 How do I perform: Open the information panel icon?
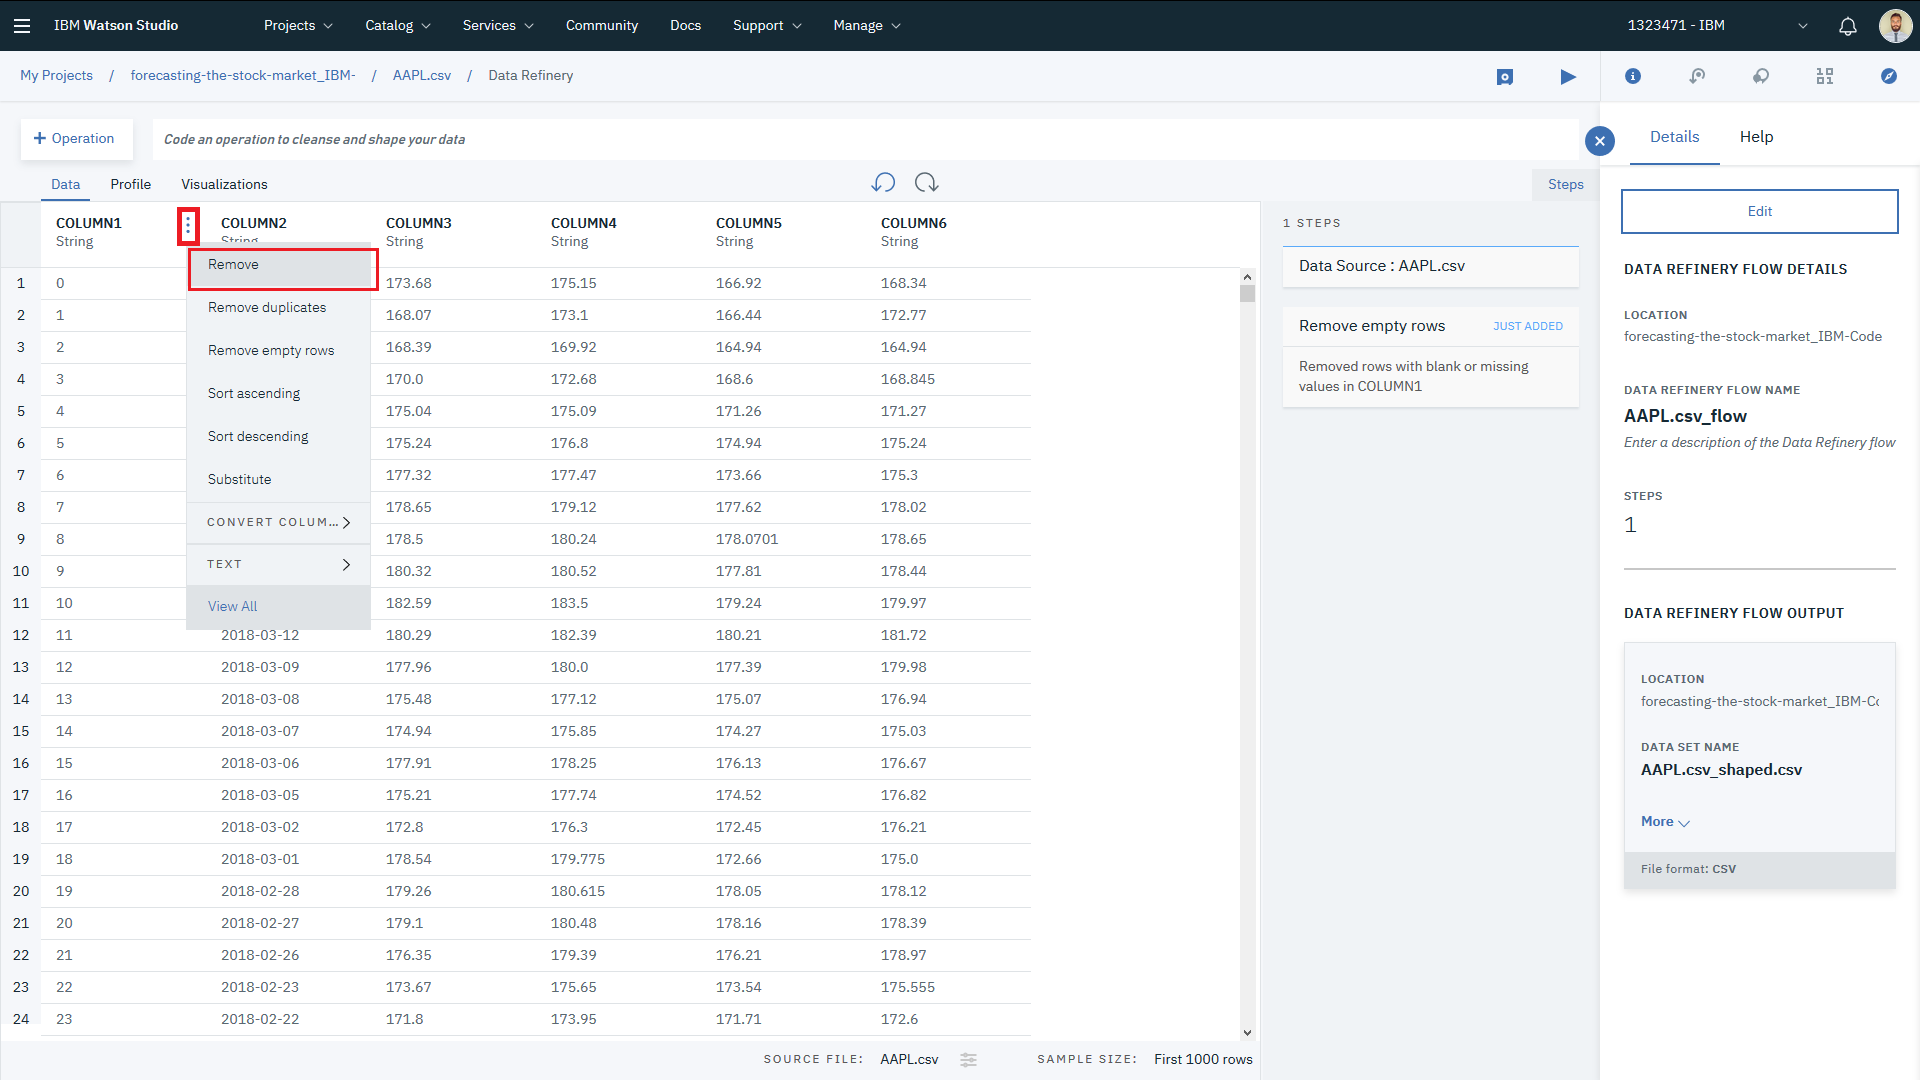point(1633,76)
